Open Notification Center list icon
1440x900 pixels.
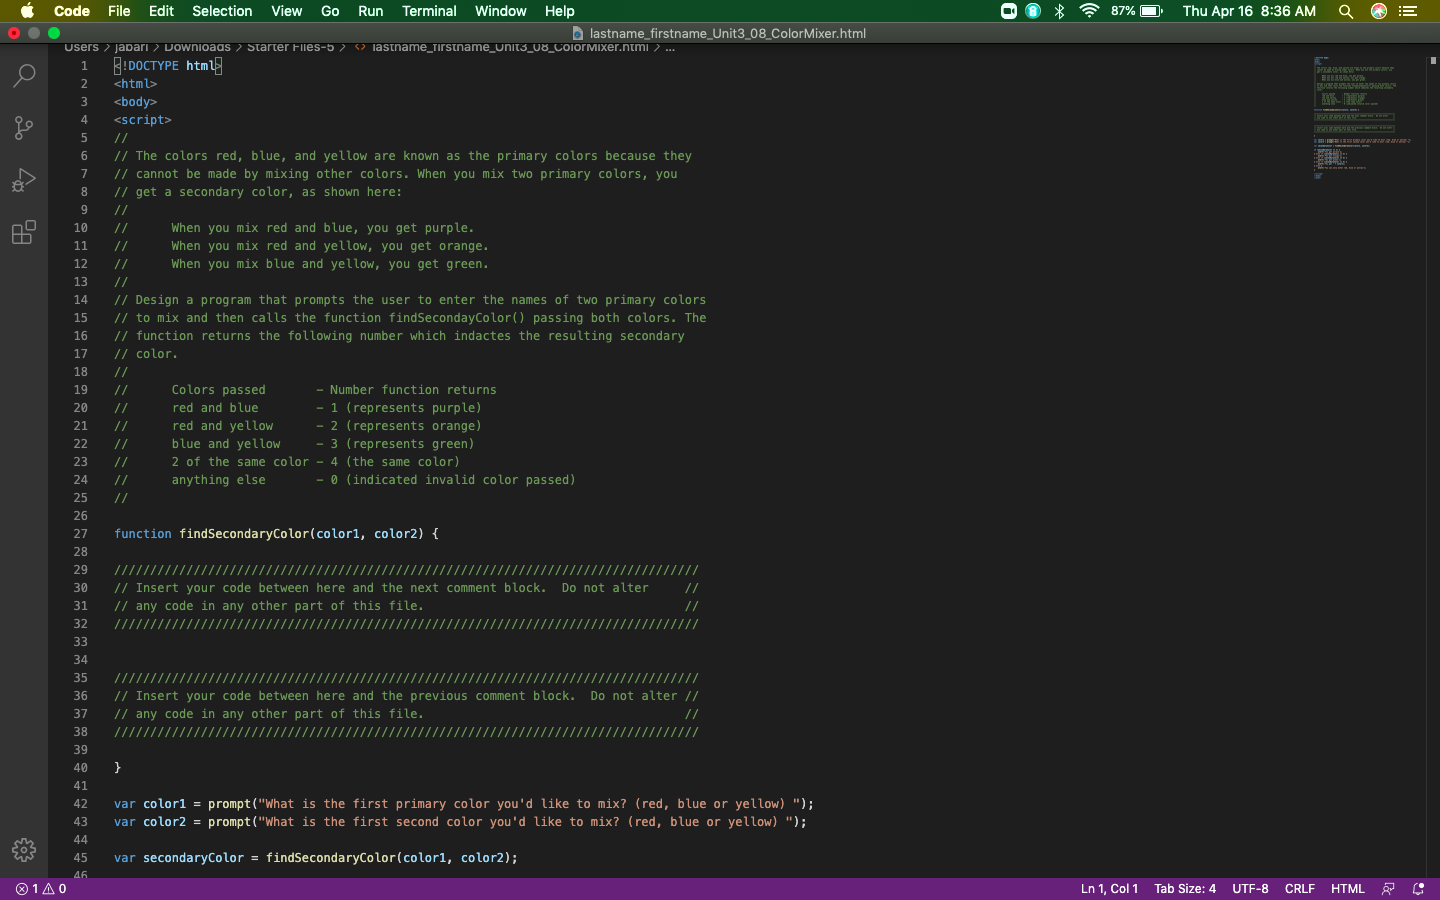pos(1408,11)
